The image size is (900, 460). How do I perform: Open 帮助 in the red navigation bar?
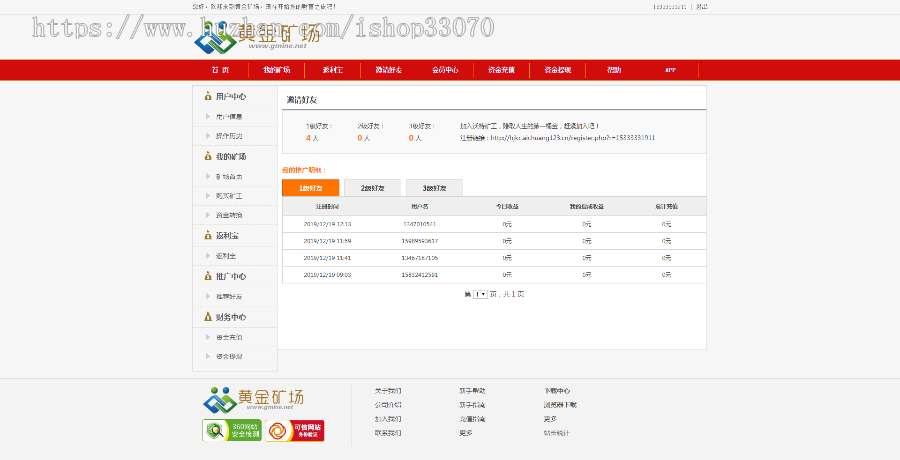coord(614,70)
